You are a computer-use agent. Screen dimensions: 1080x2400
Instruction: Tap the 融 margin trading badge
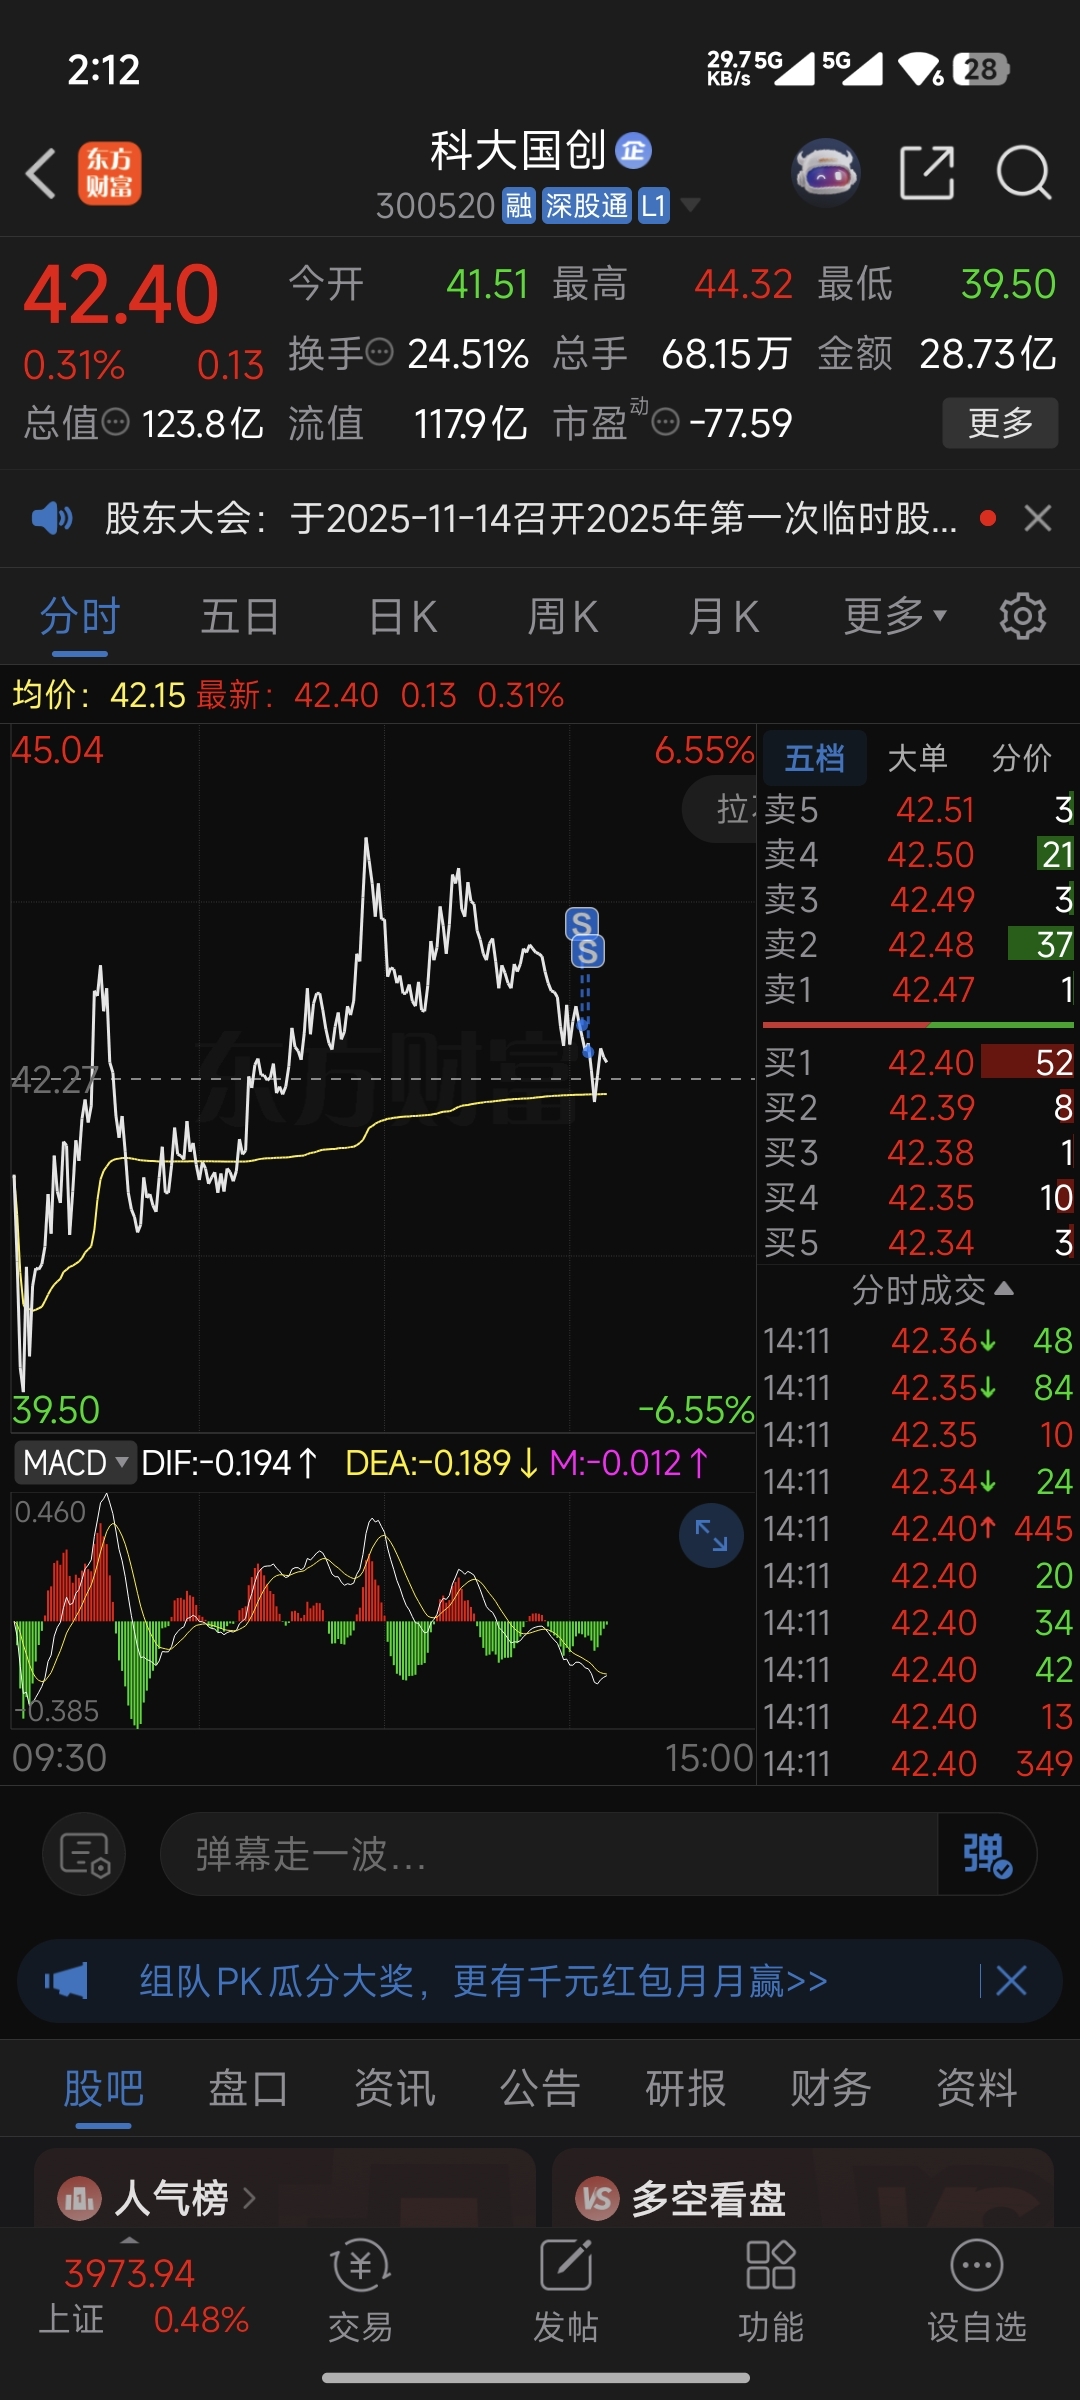[x=519, y=206]
